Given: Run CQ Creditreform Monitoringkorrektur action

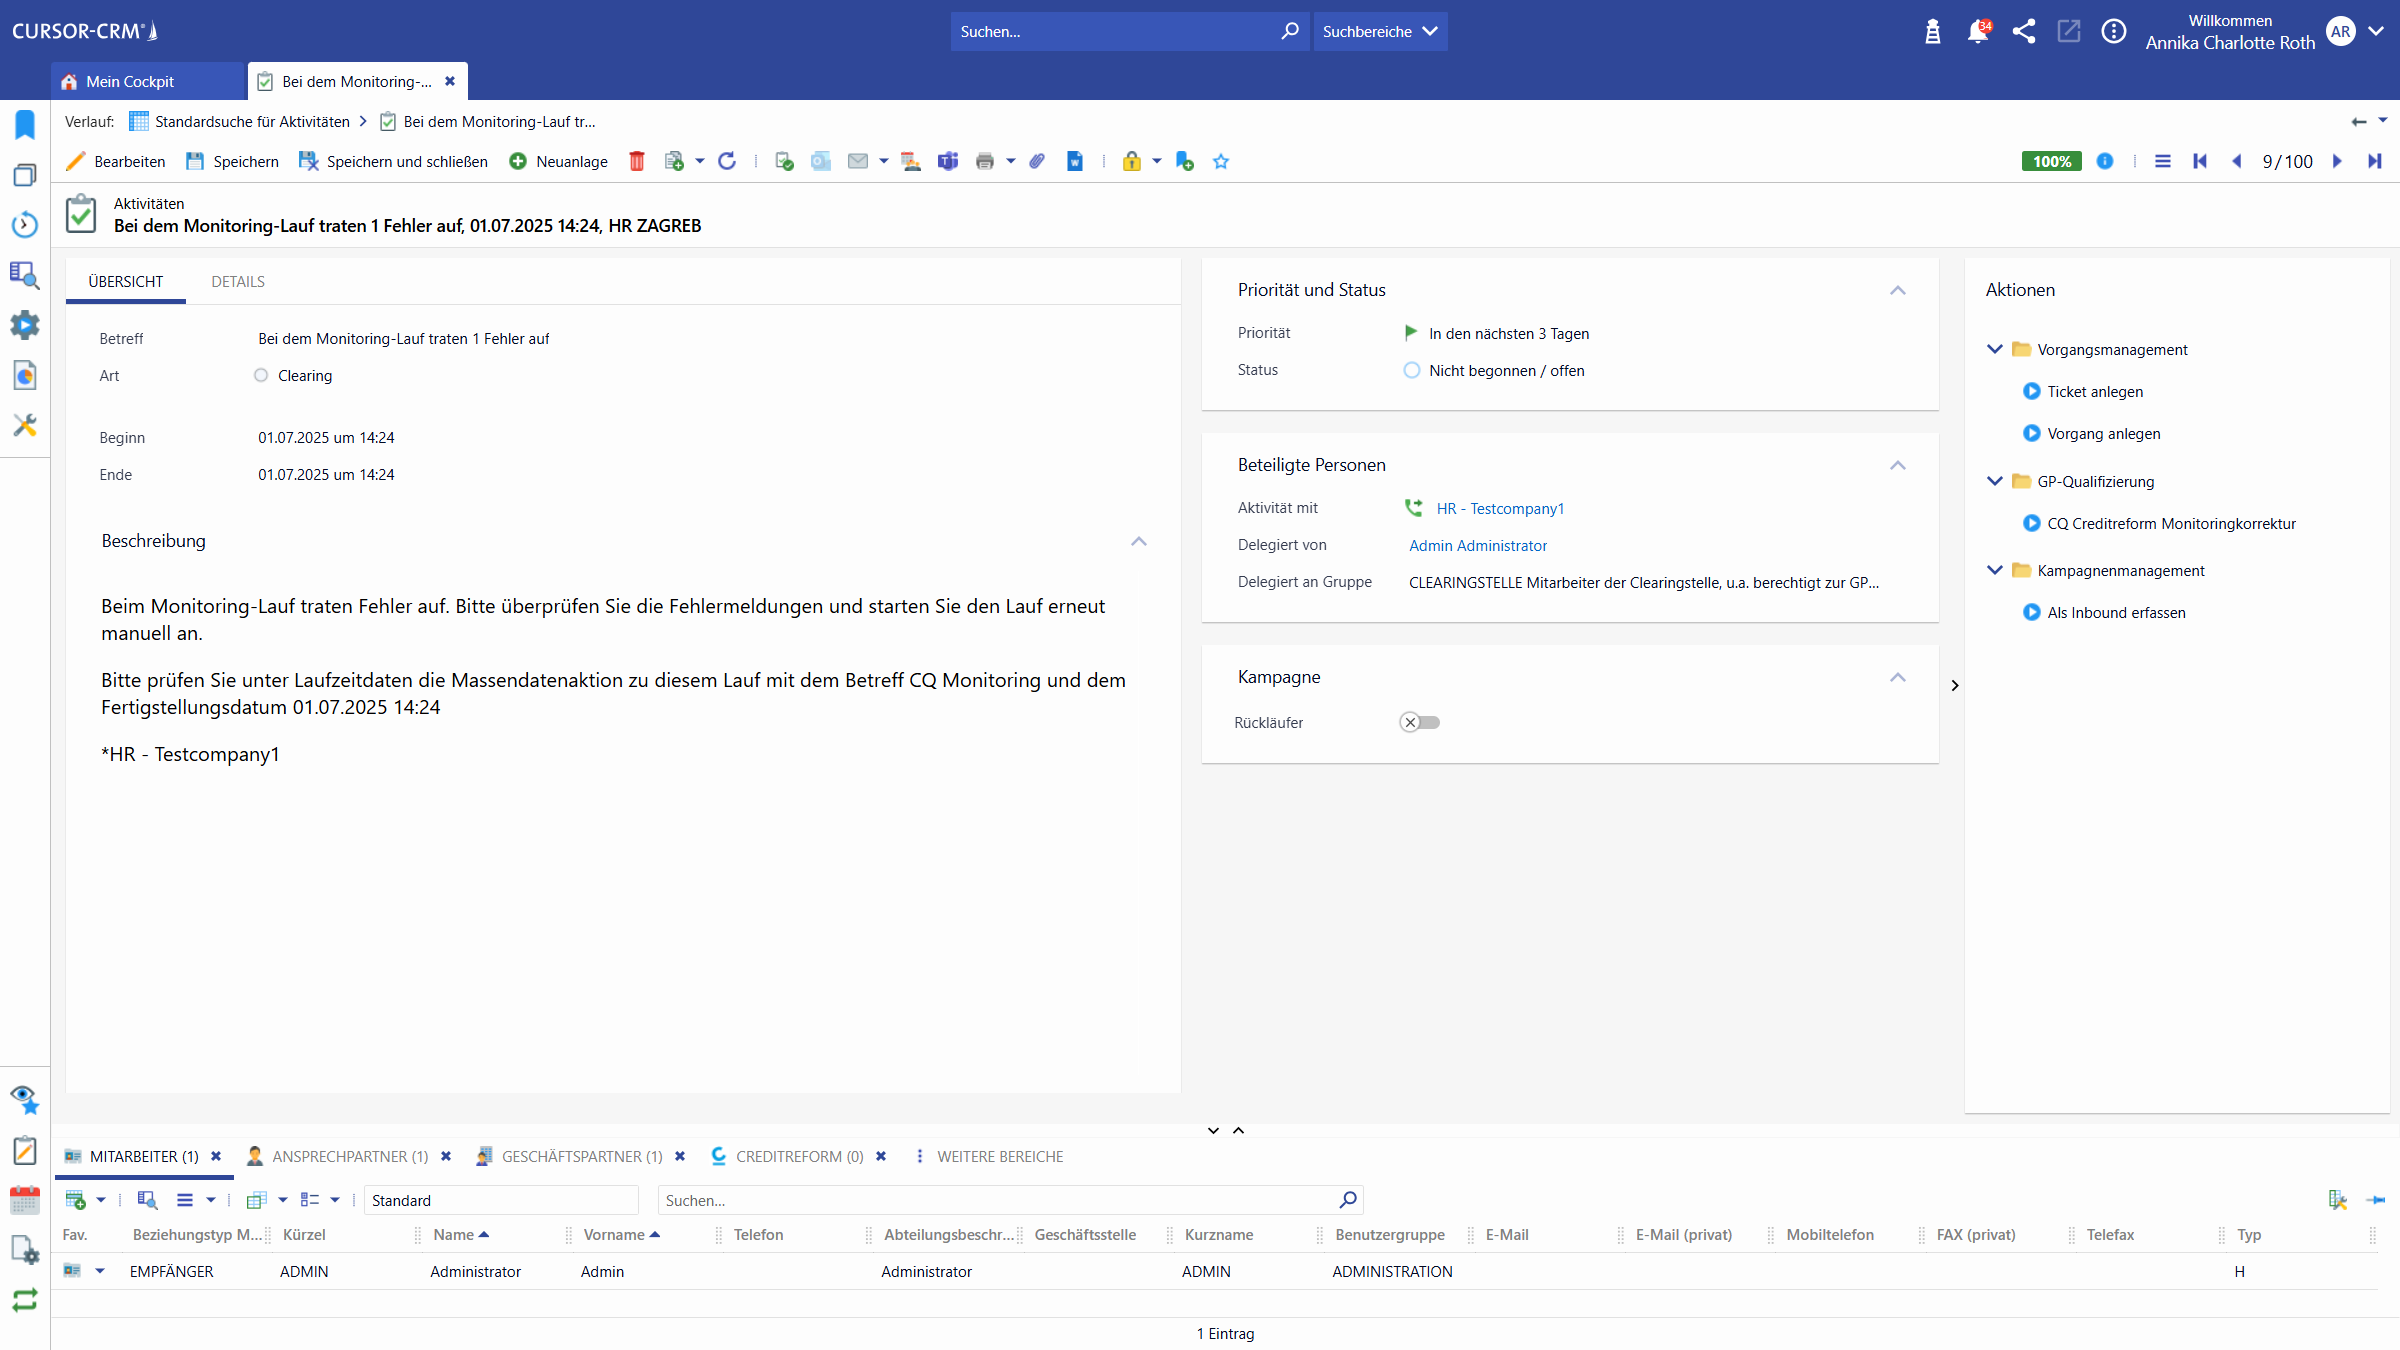Looking at the screenshot, I should tap(2171, 523).
